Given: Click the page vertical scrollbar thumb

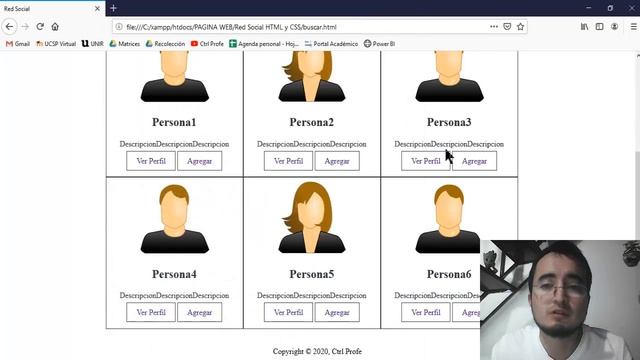Looking at the screenshot, I should (638, 196).
